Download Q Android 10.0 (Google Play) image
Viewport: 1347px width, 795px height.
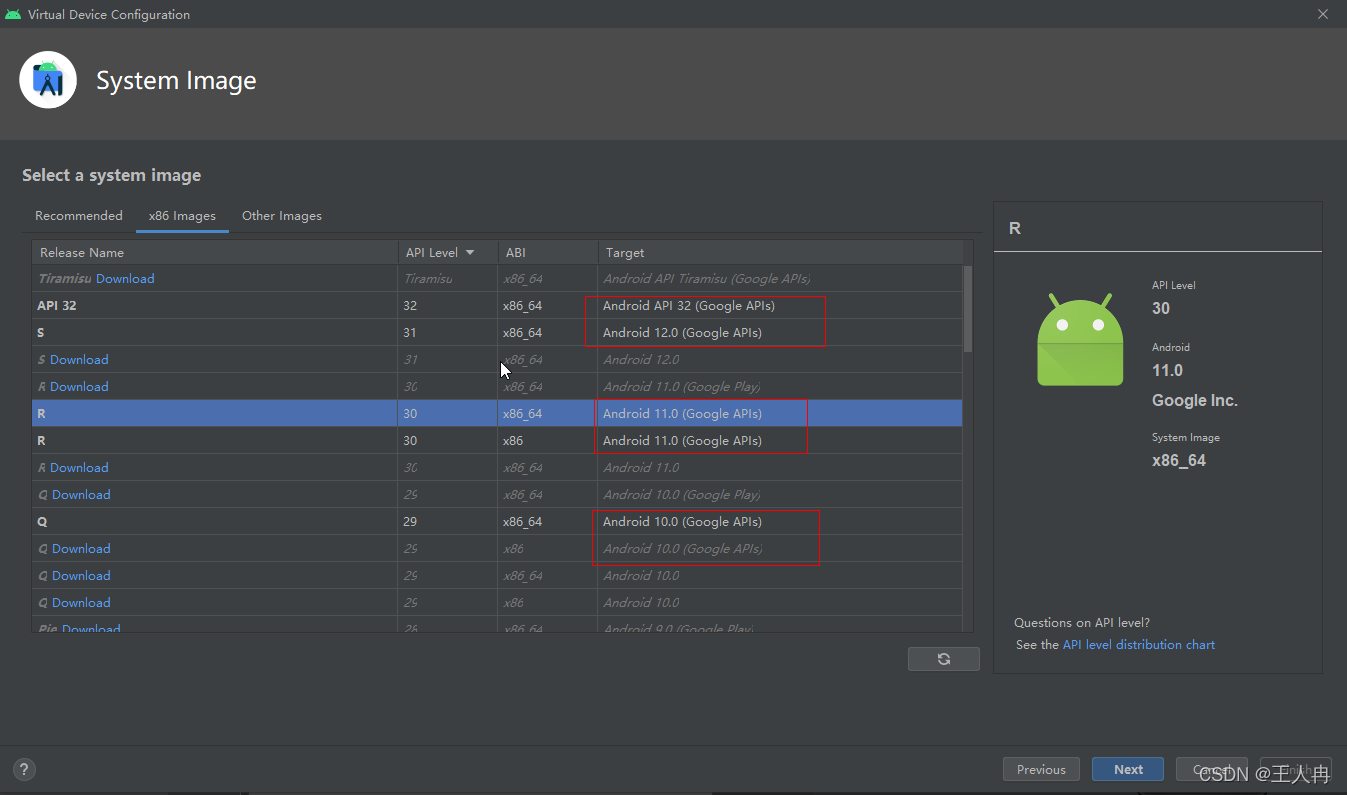tap(81, 495)
